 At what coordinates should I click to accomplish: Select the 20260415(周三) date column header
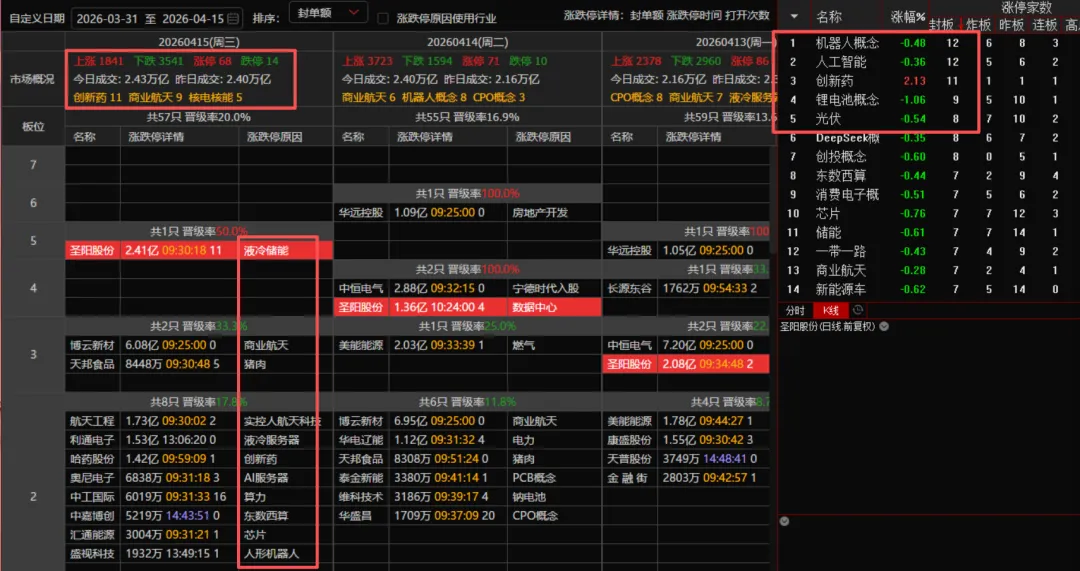tap(199, 42)
